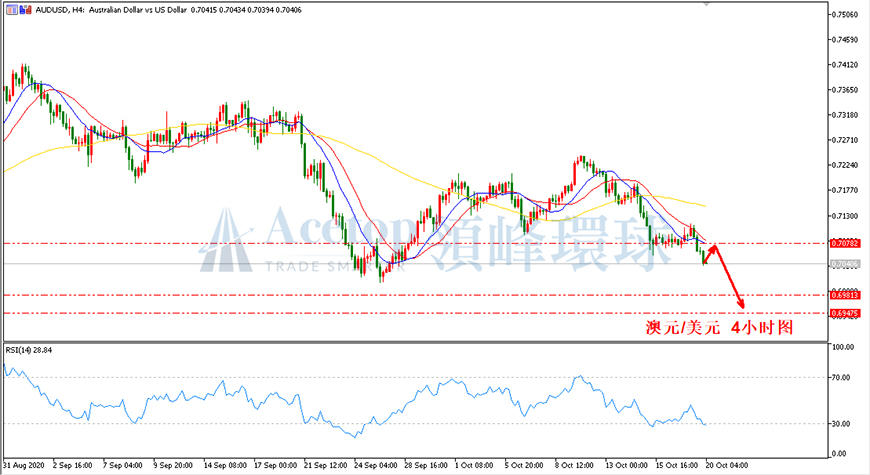Image resolution: width=870 pixels, height=475 pixels.
Task: Click the red 澳元/美元 4小时图 caption
Action: [x=720, y=327]
